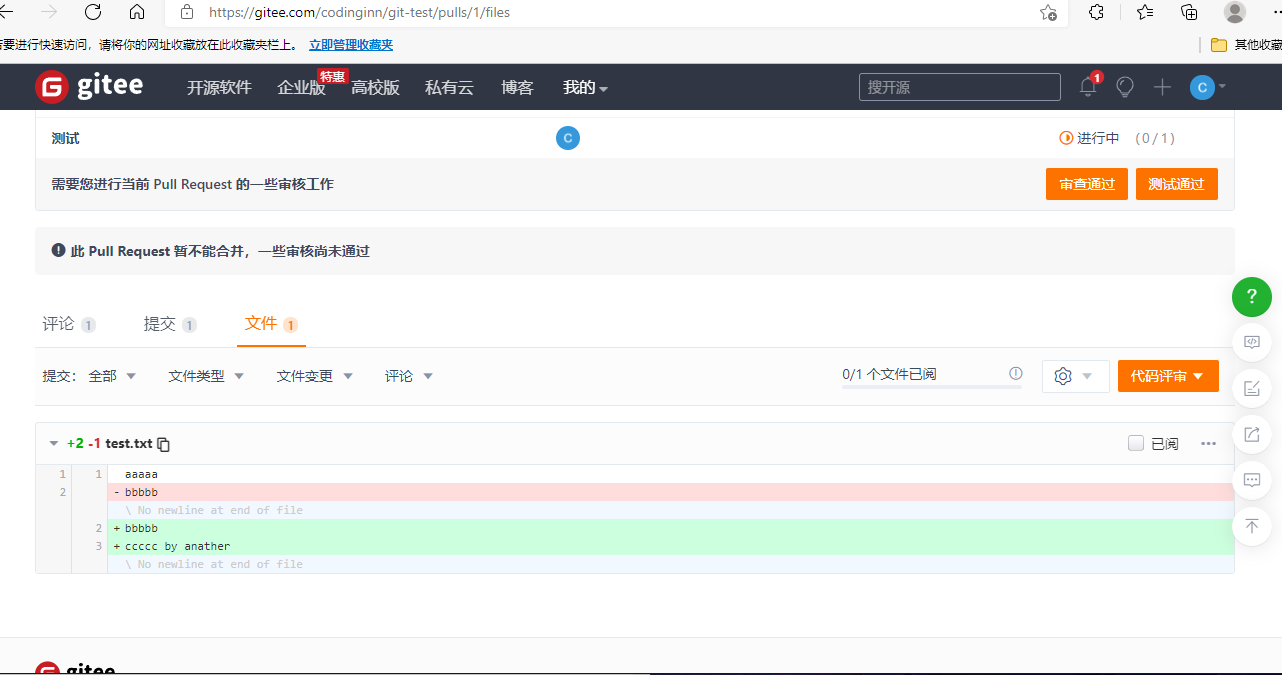Add this page to favorites star icon
The height and width of the screenshot is (675, 1282).
pos(1048,12)
